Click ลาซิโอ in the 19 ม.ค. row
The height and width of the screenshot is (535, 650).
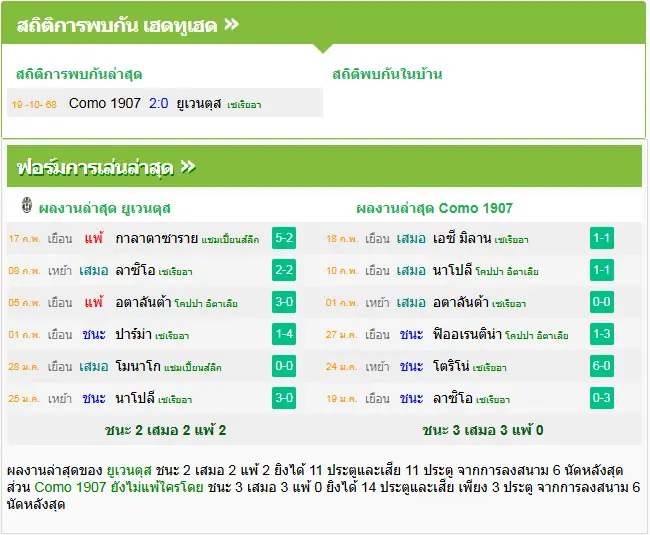pos(453,398)
